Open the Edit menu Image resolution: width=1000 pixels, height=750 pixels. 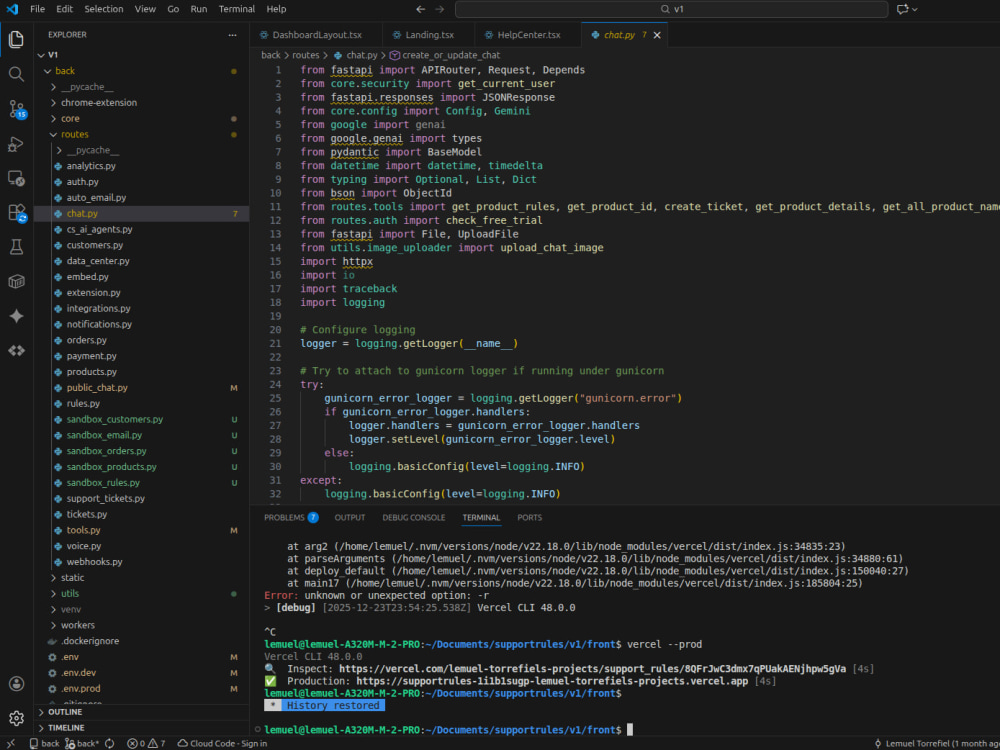64,9
